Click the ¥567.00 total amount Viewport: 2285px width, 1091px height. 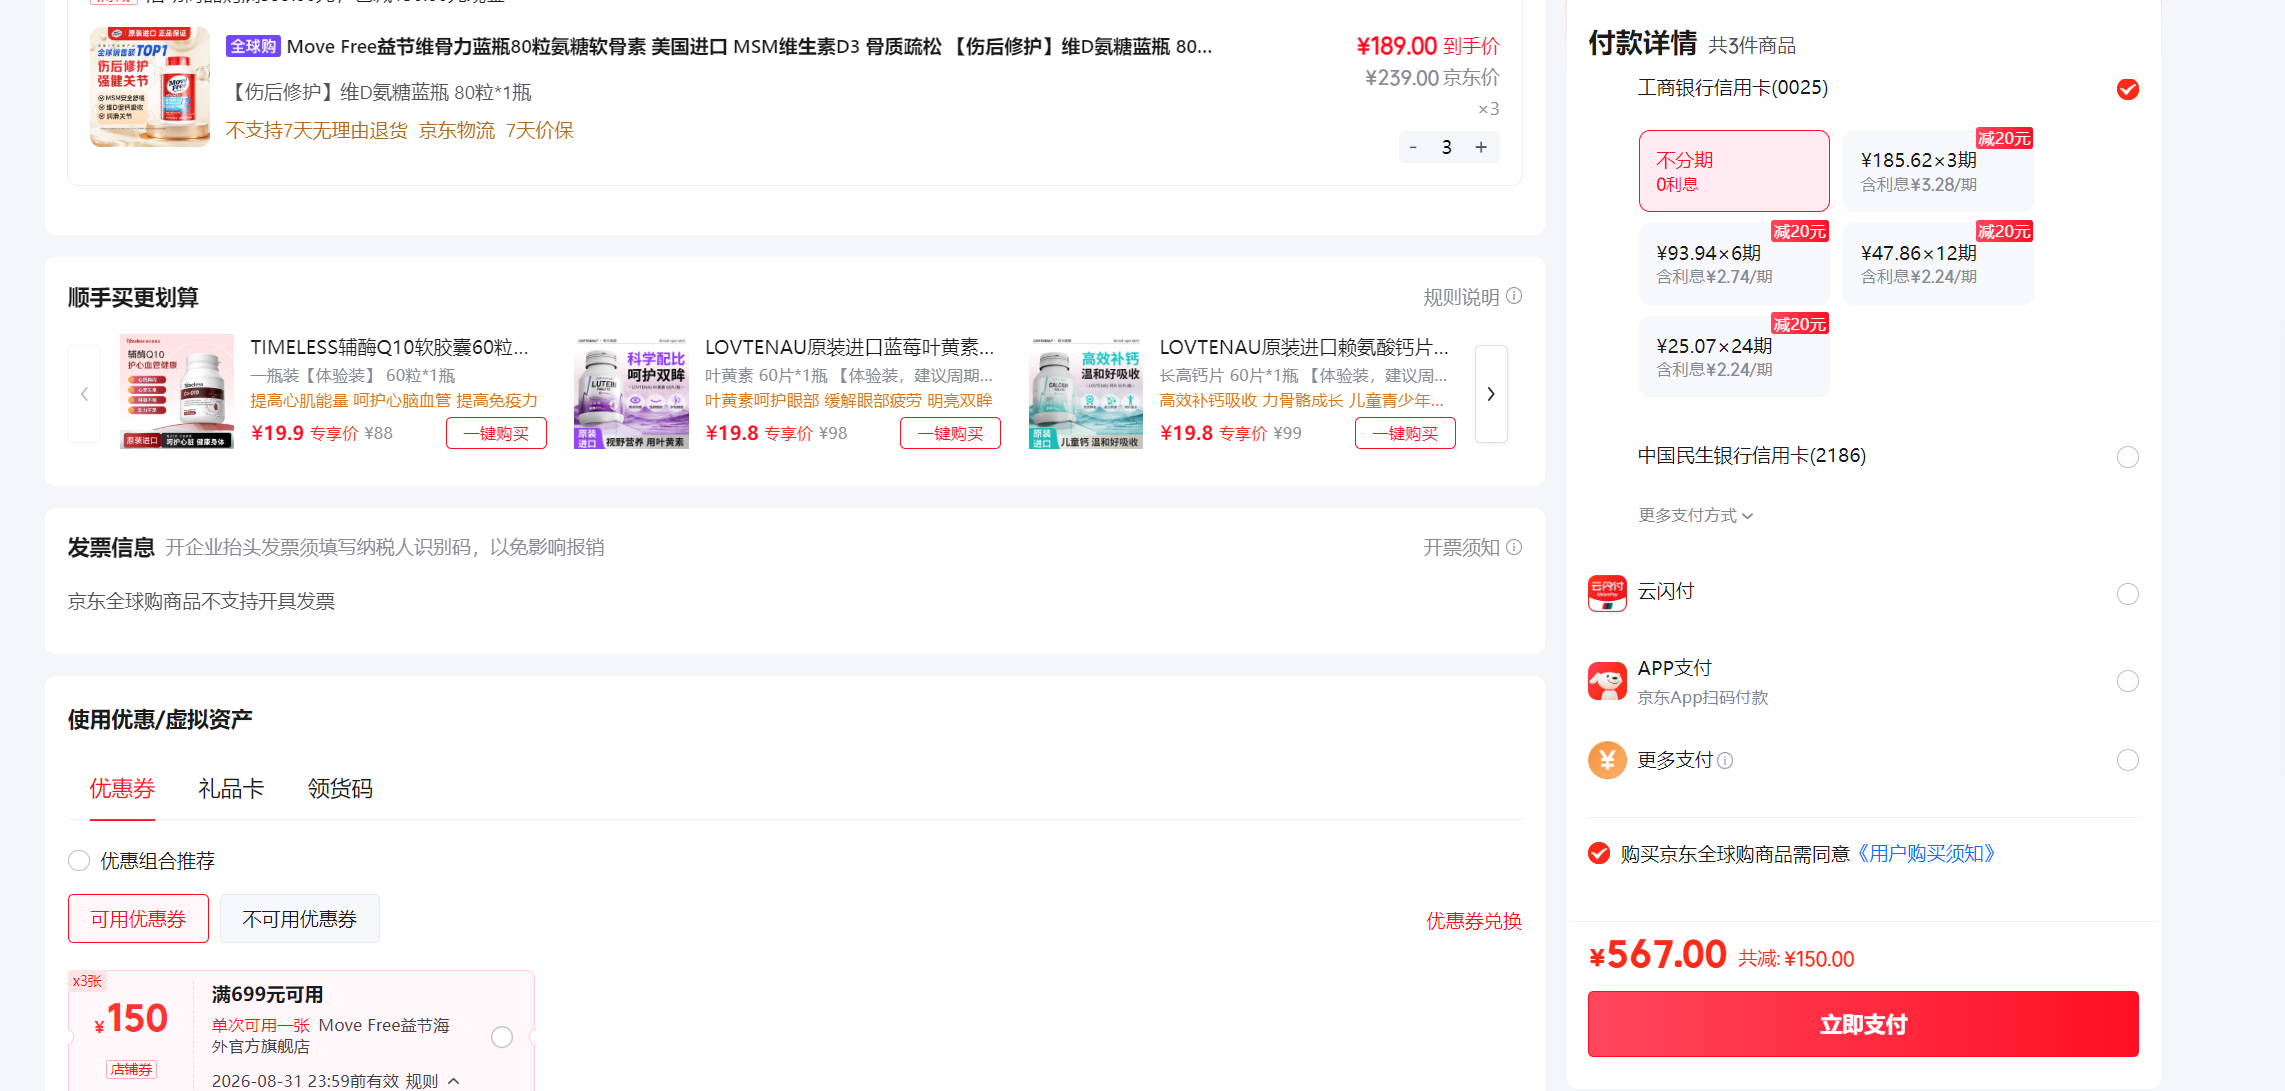pos(1657,955)
